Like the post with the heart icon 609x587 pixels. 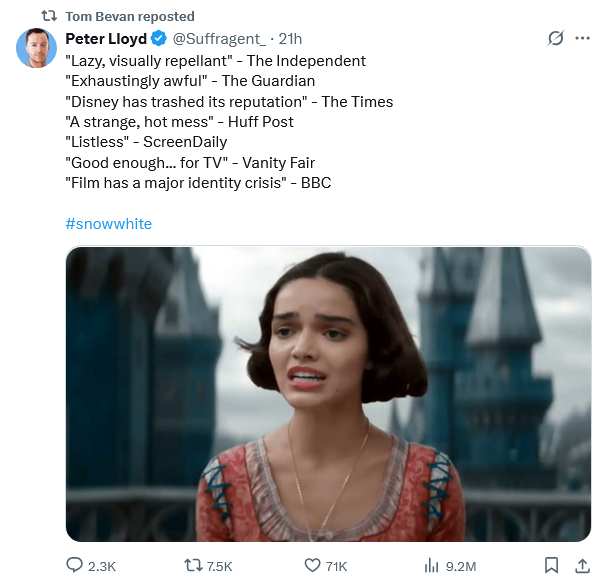tap(312, 566)
